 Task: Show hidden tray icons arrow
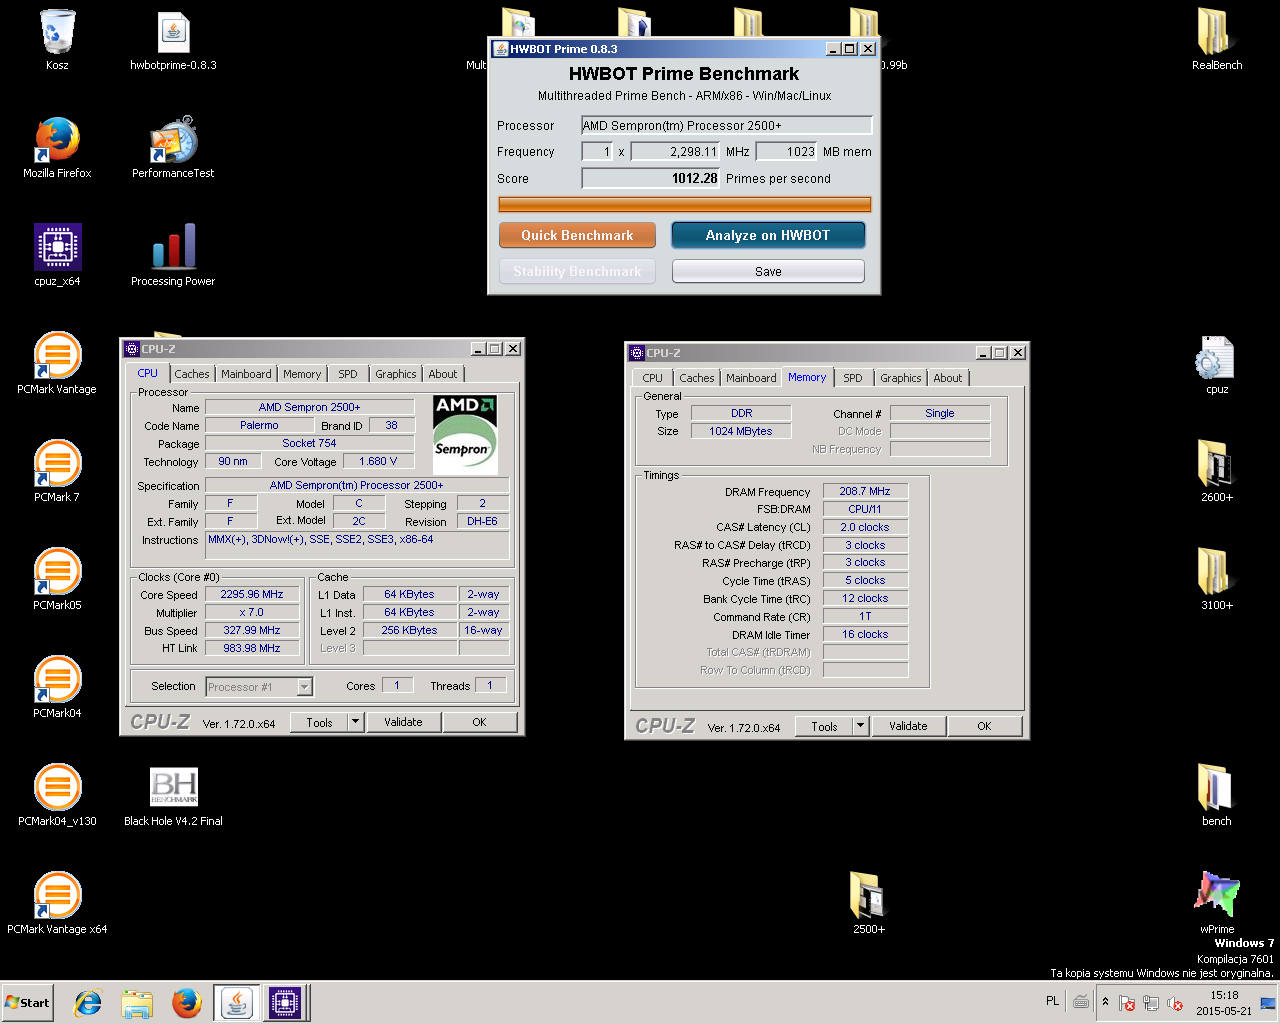point(1105,1002)
